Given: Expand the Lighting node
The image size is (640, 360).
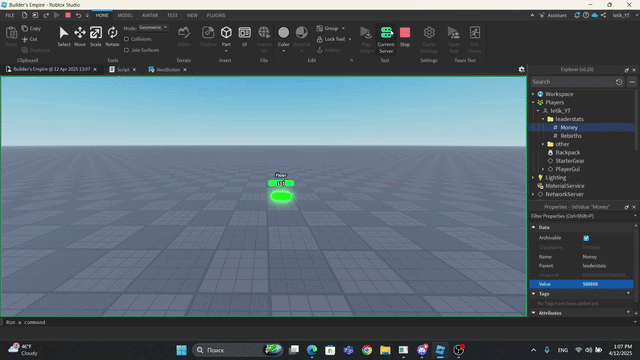Looking at the screenshot, I should [x=533, y=178].
